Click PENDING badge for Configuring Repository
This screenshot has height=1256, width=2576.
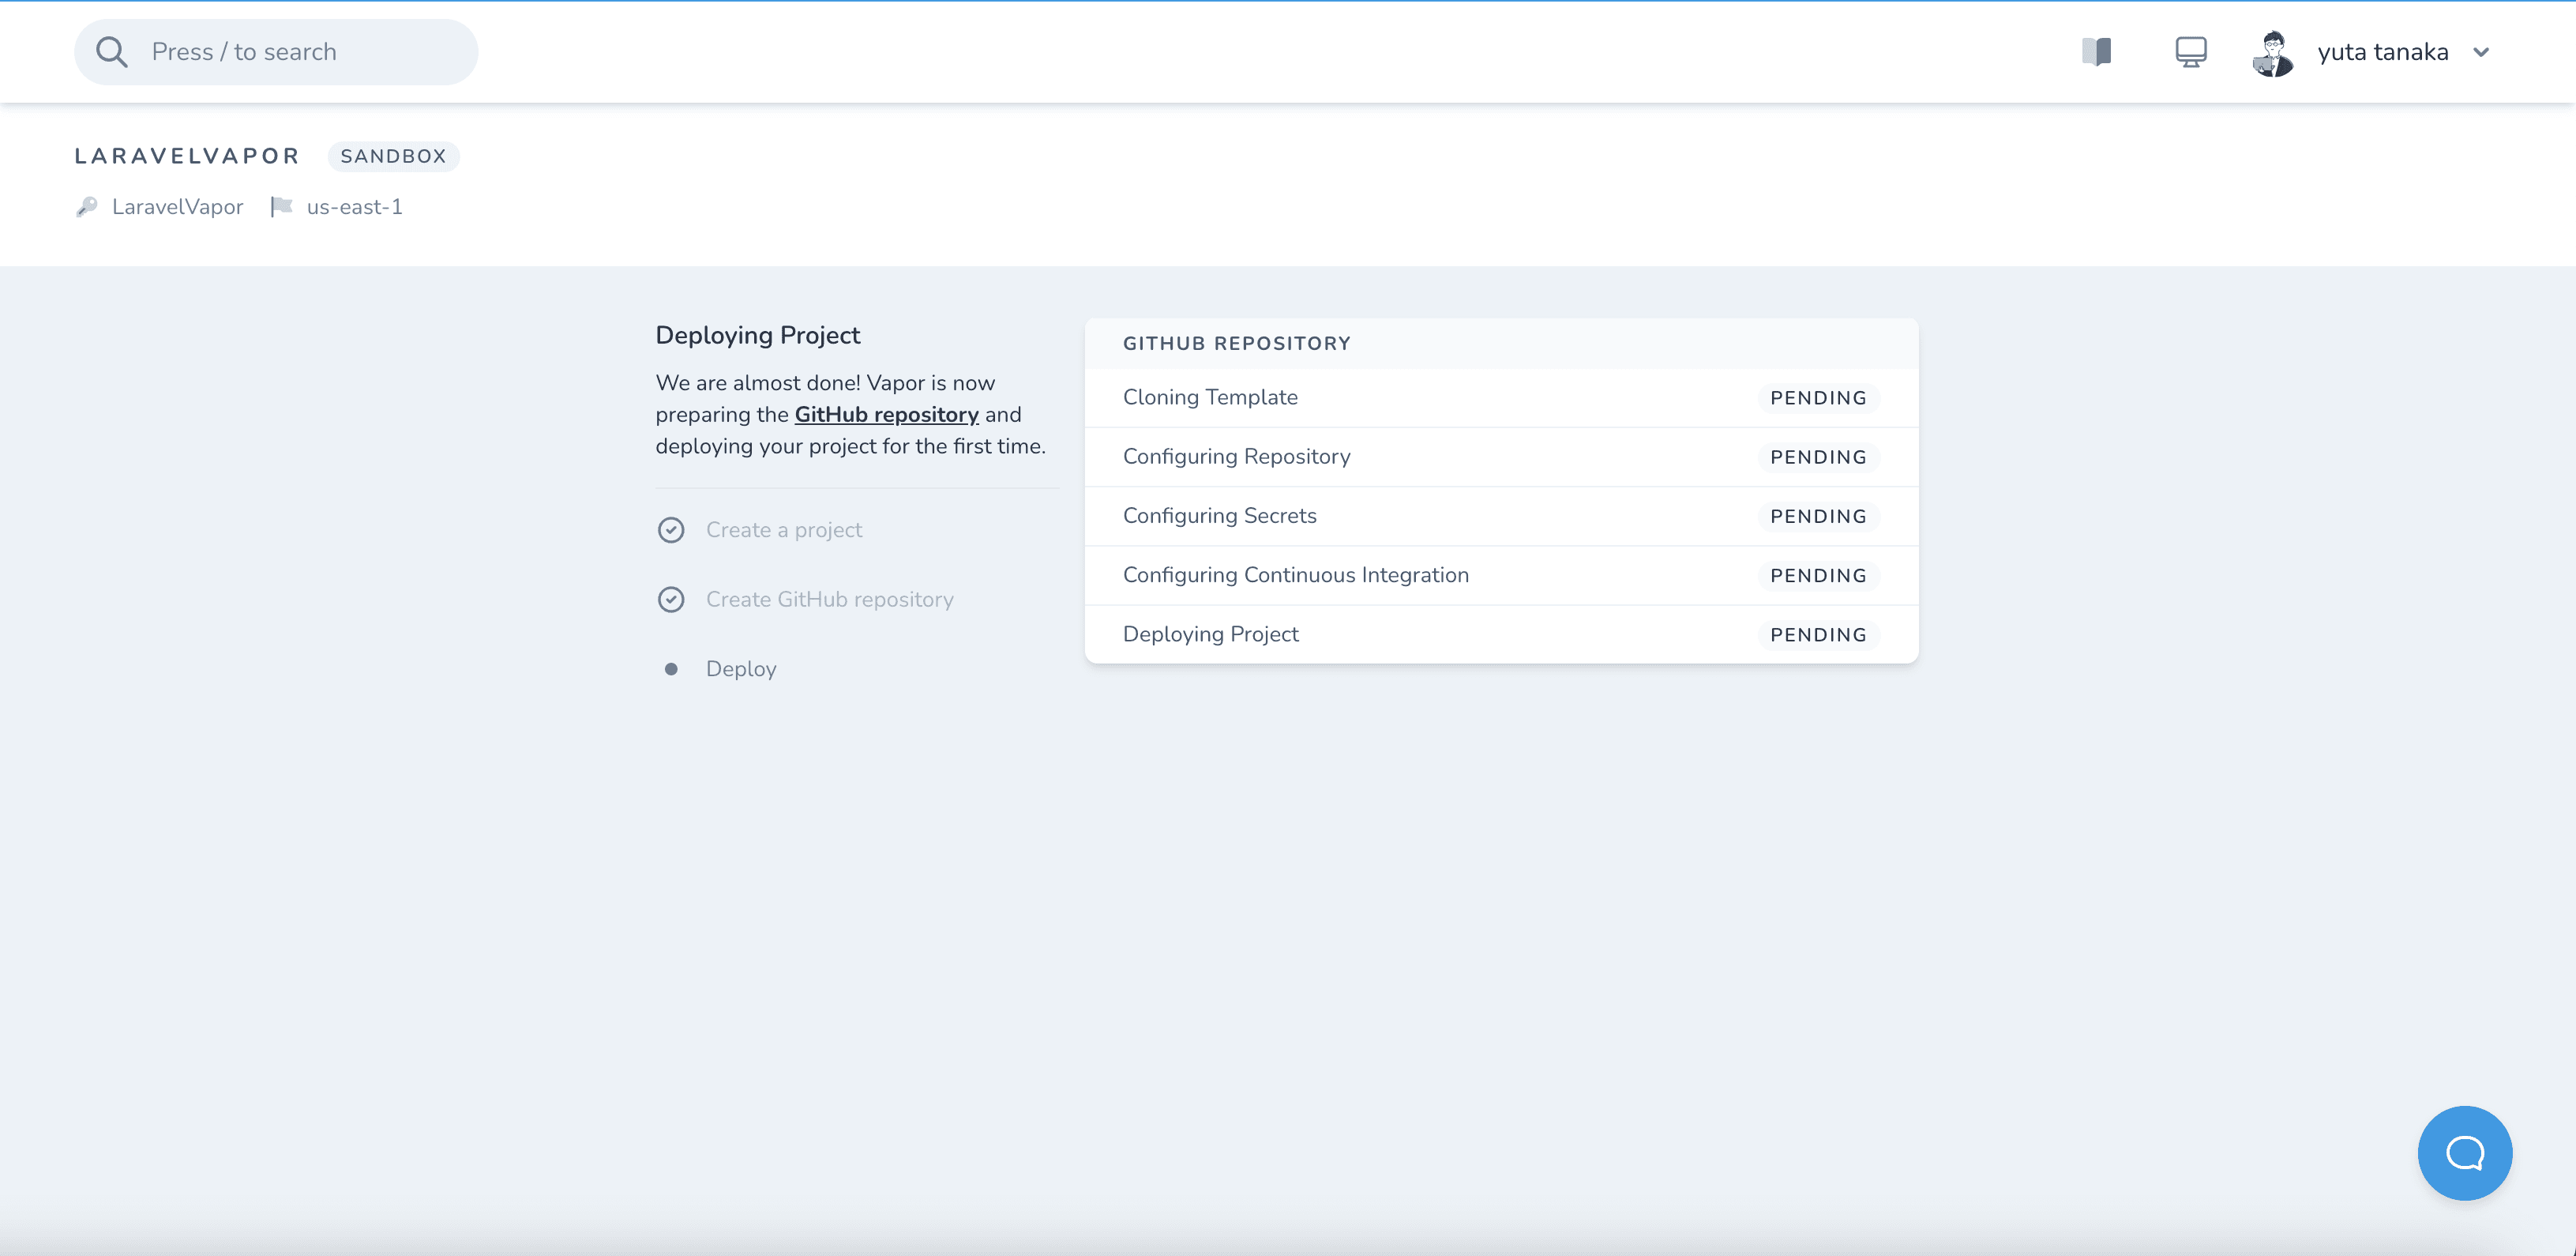pos(1818,457)
